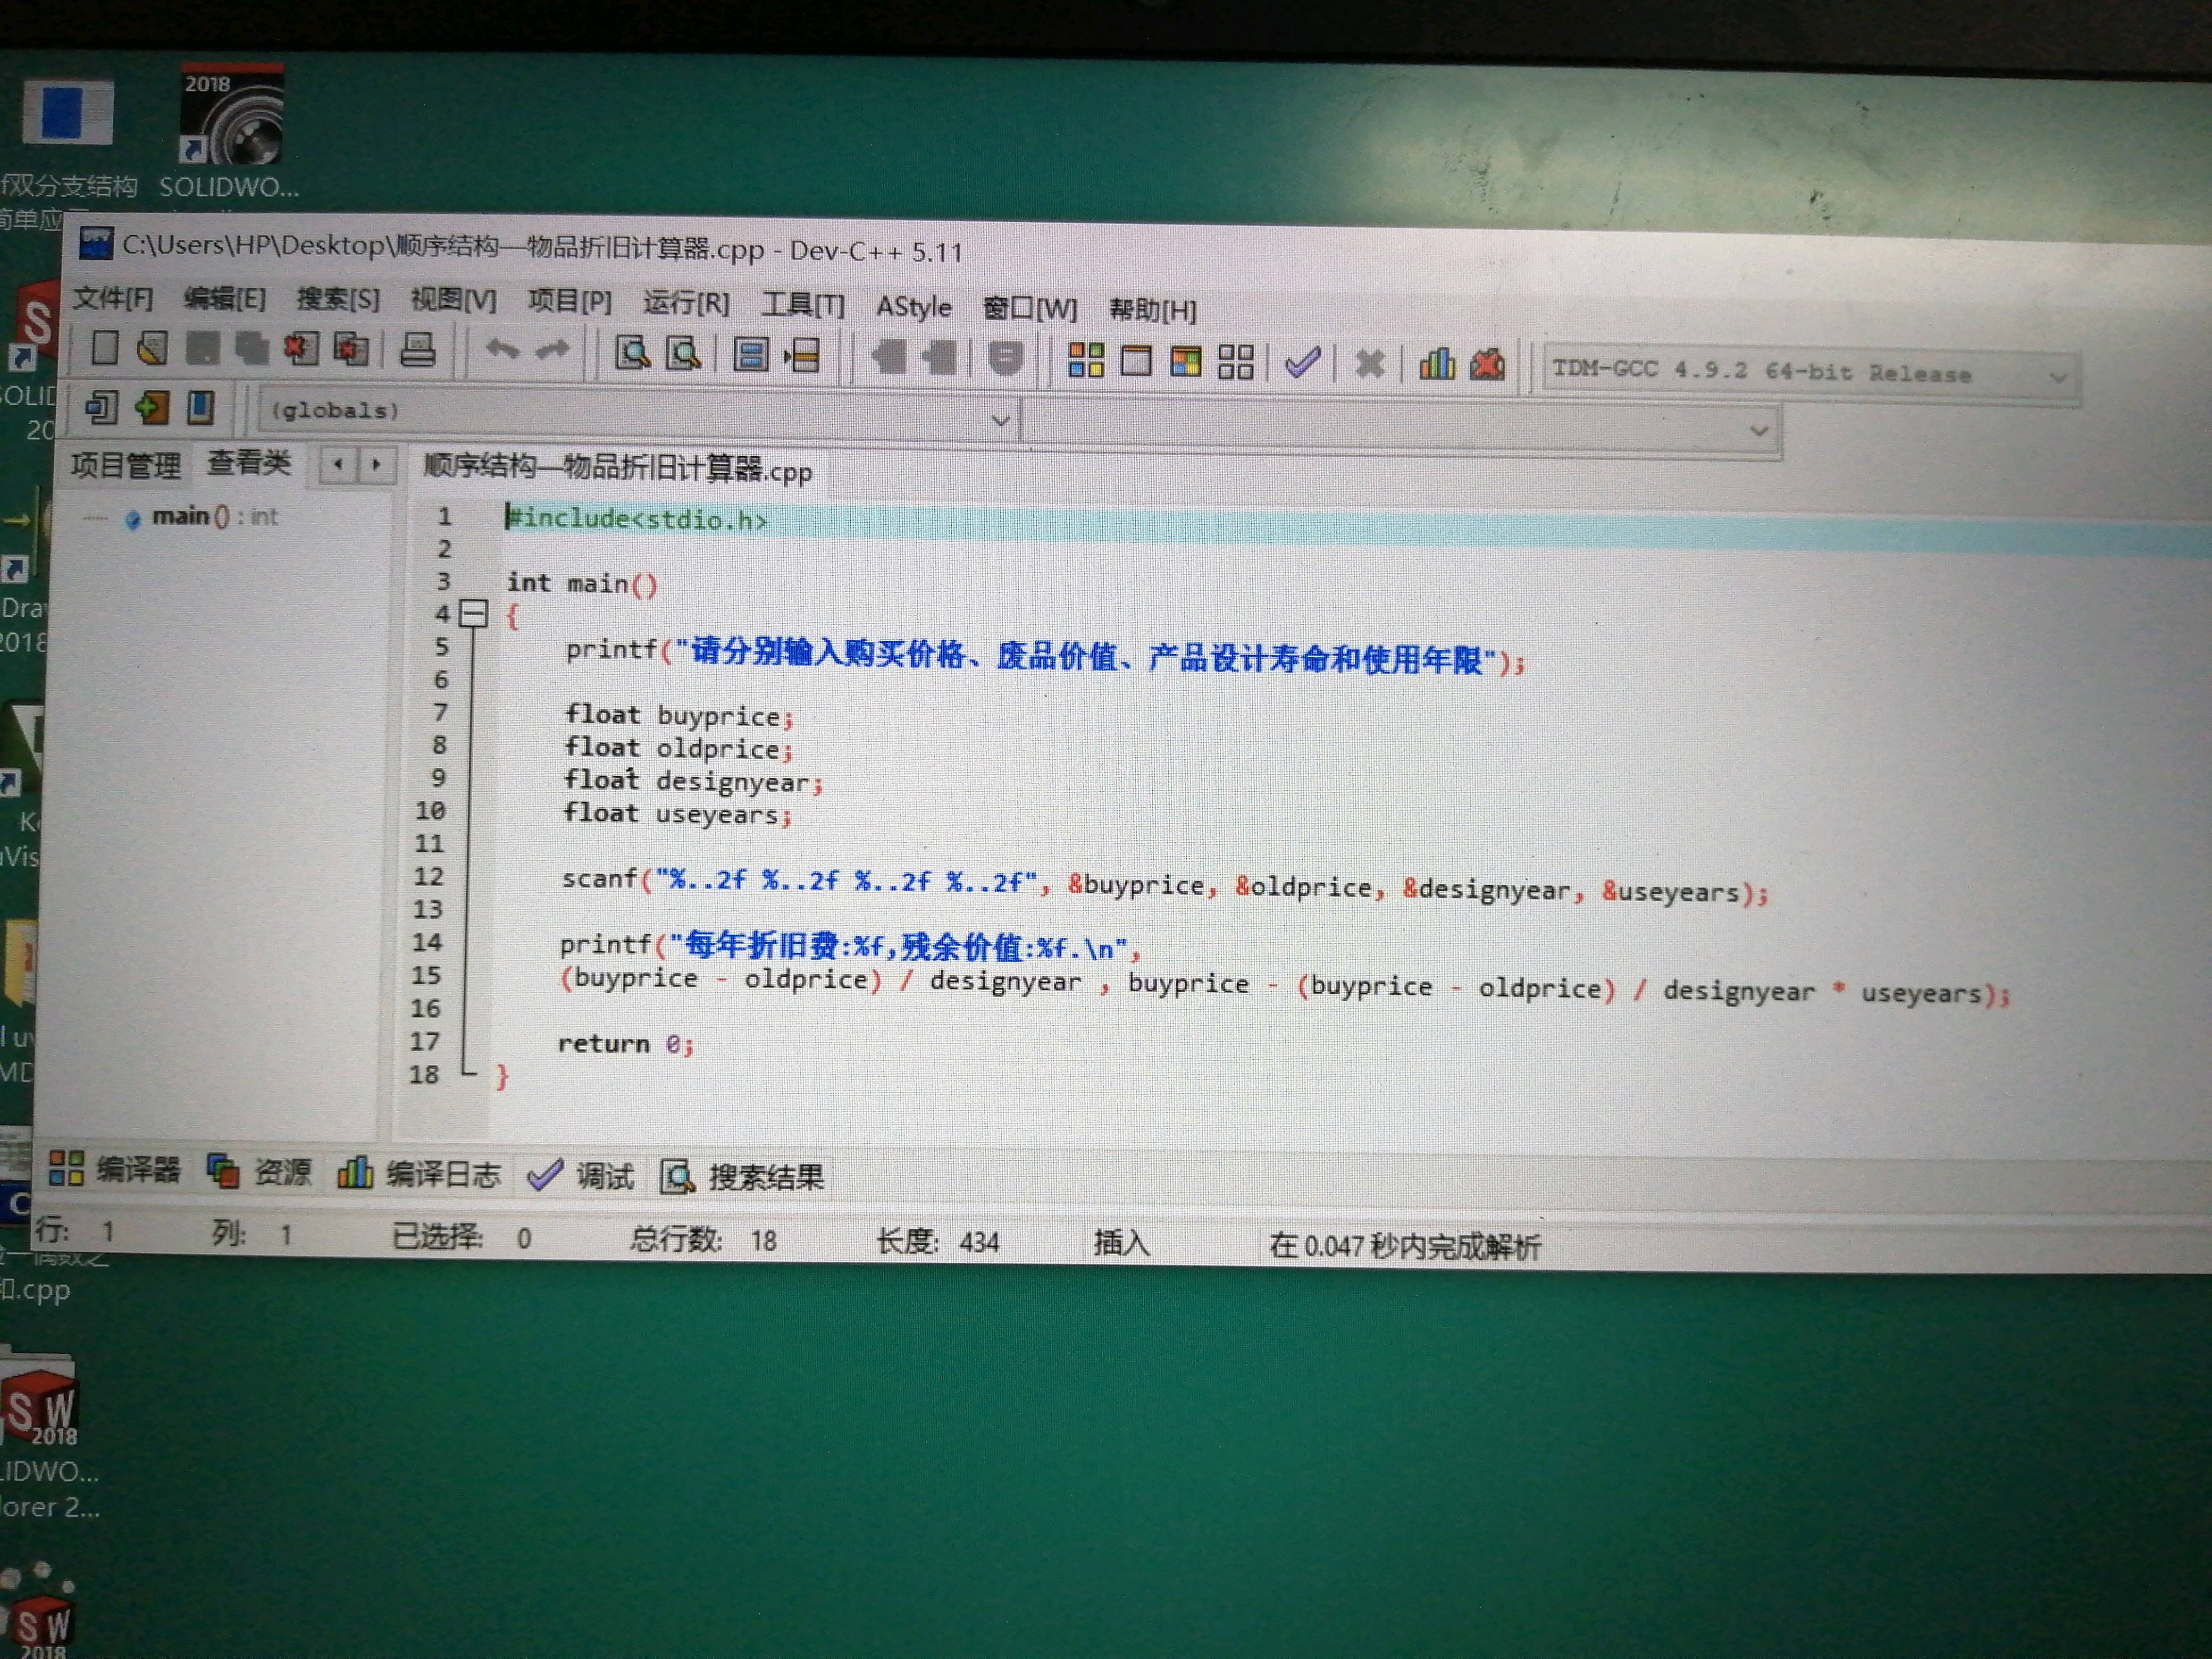Open the empty members dropdown next to globals

pyautogui.click(x=1758, y=430)
